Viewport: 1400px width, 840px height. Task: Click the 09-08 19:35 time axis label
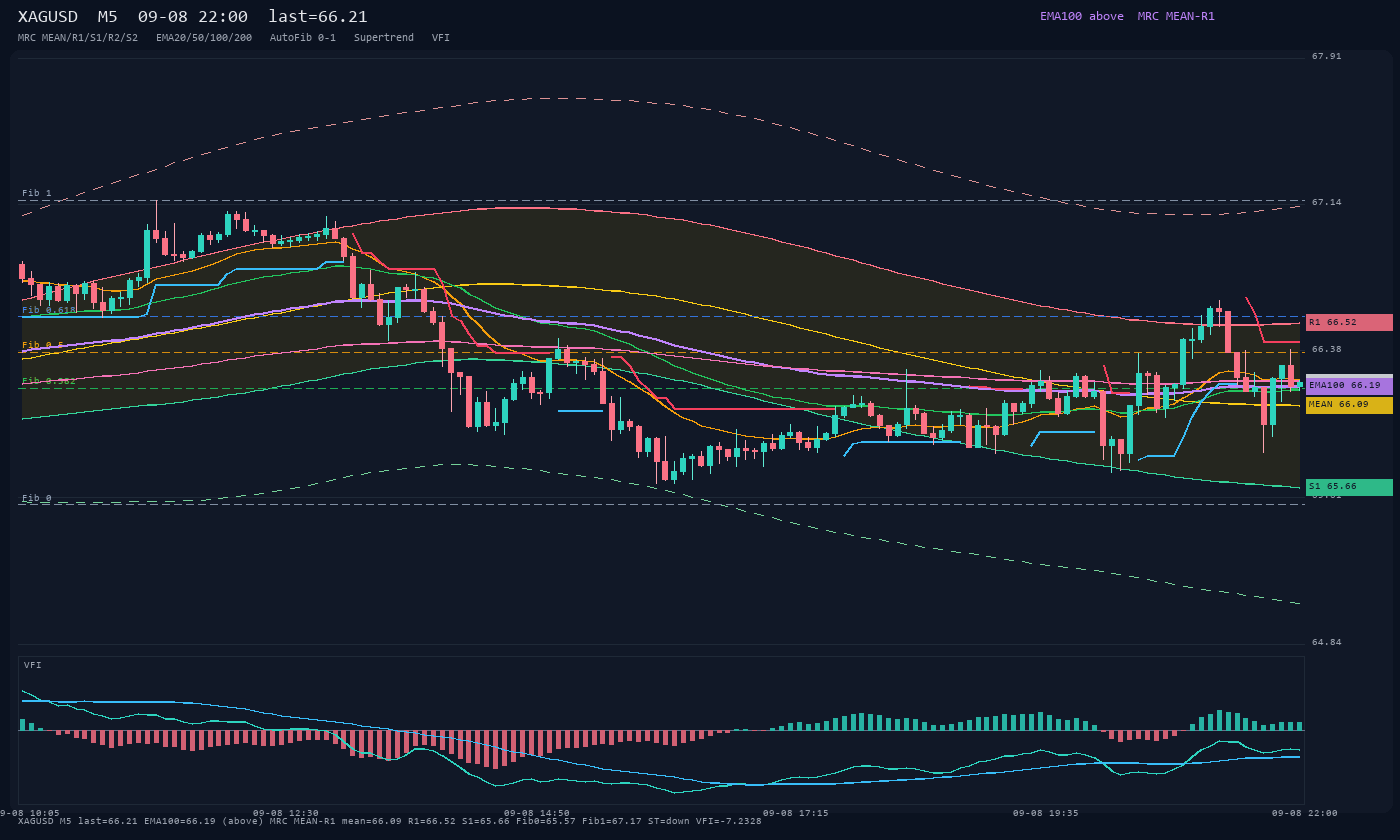coord(1045,813)
